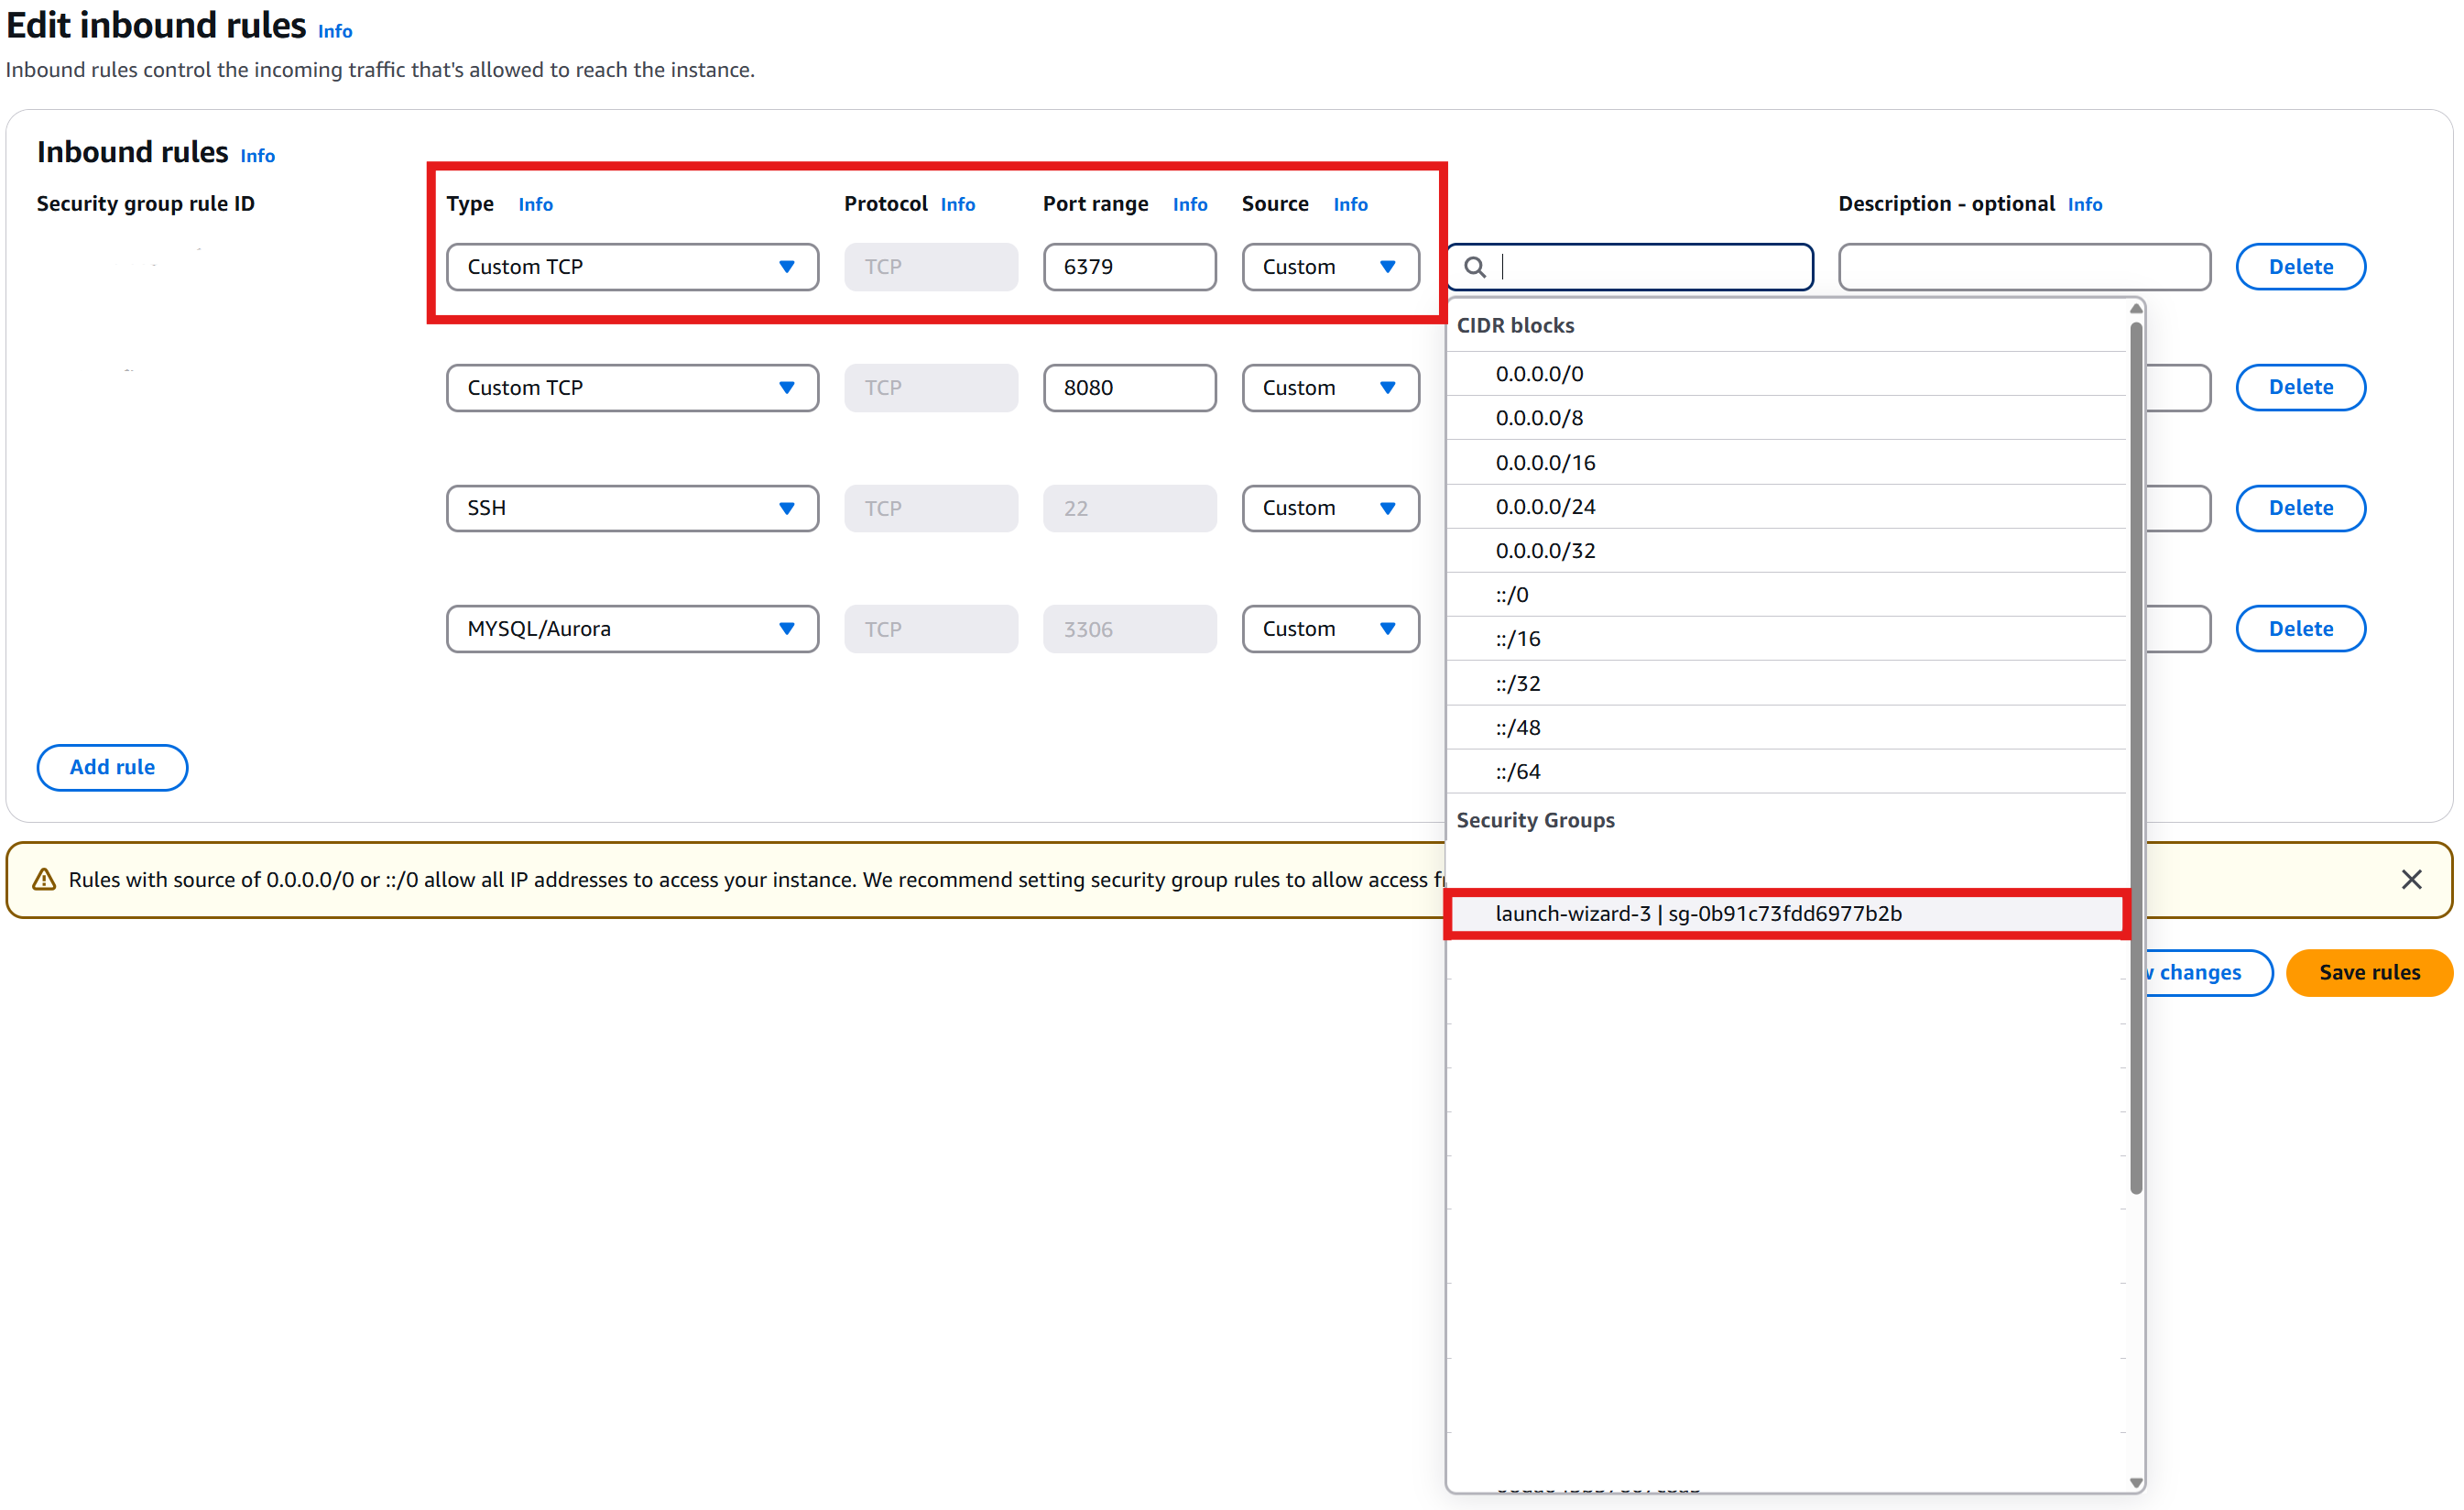Select the ::/0 IPv6 CIDR option
The height and width of the screenshot is (1510, 2464).
[x=1511, y=595]
